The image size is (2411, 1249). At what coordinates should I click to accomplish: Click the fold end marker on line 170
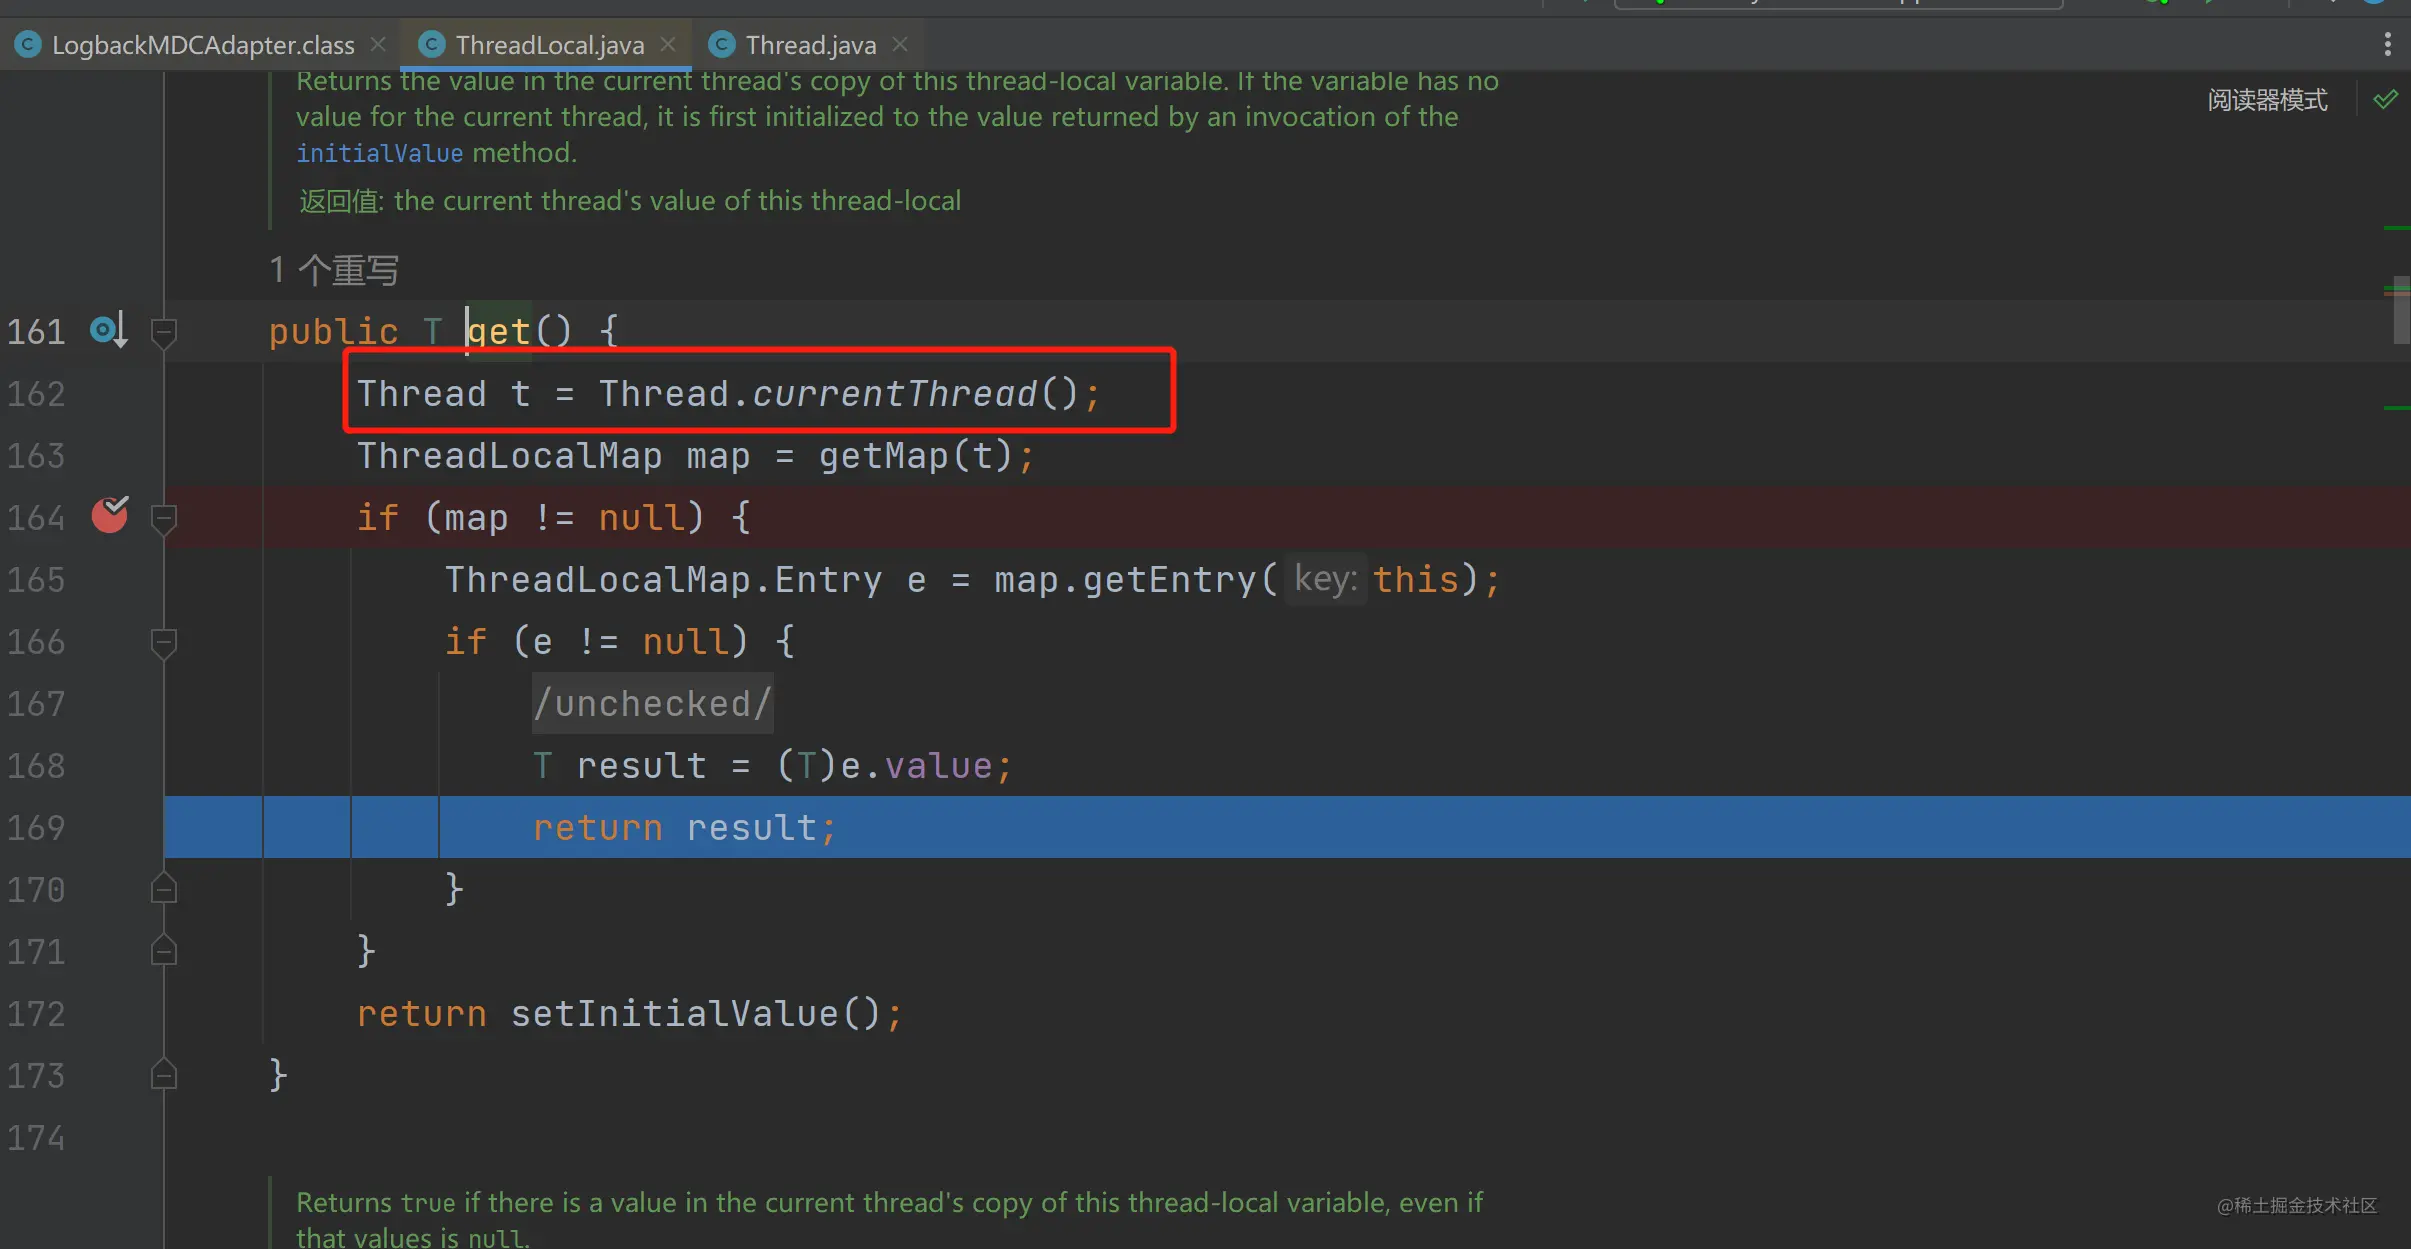click(x=164, y=888)
